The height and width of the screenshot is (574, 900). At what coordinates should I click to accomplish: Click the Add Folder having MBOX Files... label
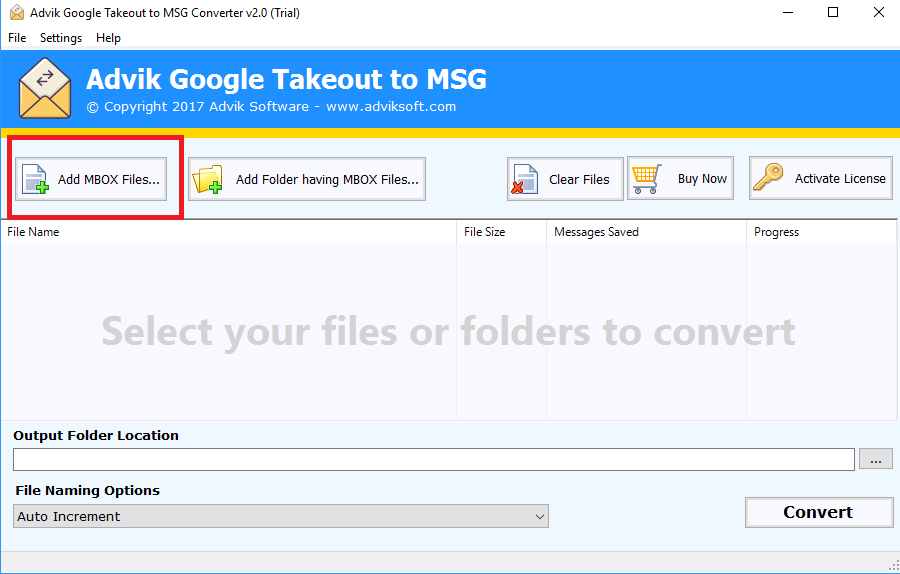tap(327, 180)
